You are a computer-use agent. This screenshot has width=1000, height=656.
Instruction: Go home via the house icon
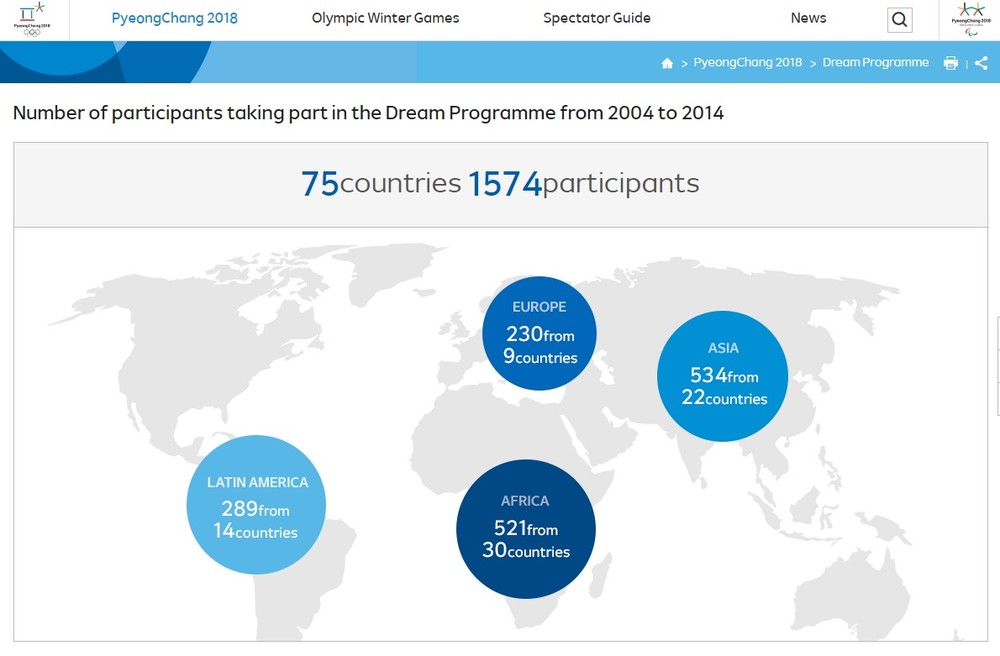coord(667,63)
